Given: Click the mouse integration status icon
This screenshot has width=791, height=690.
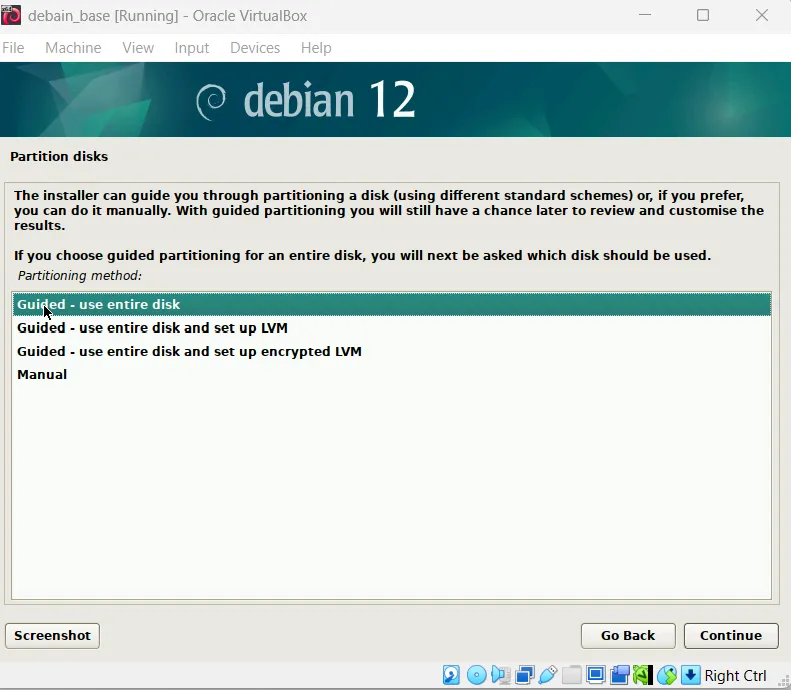Looking at the screenshot, I should 666,675.
